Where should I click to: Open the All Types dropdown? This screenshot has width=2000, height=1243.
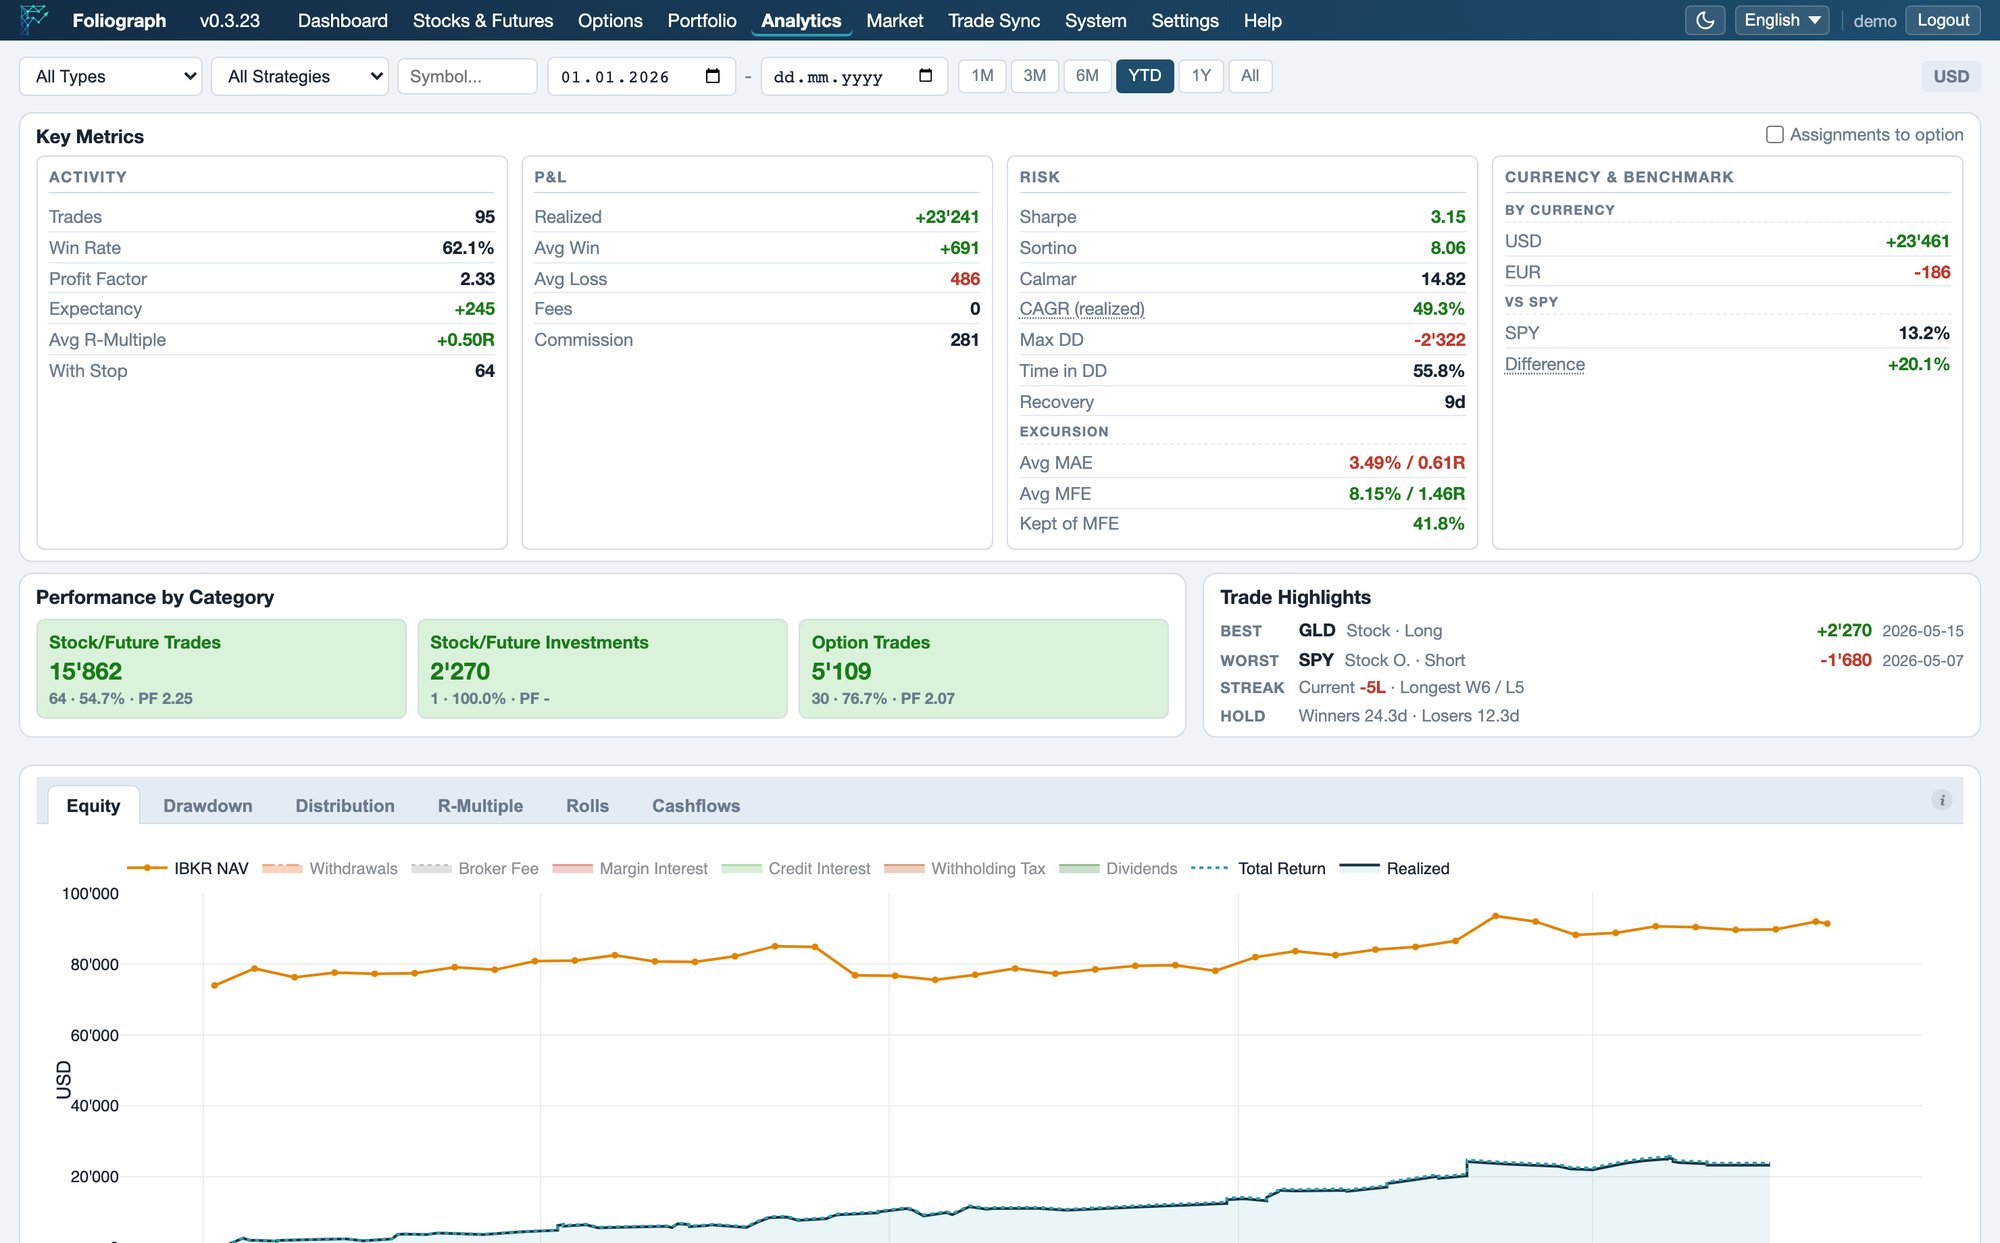pos(111,76)
